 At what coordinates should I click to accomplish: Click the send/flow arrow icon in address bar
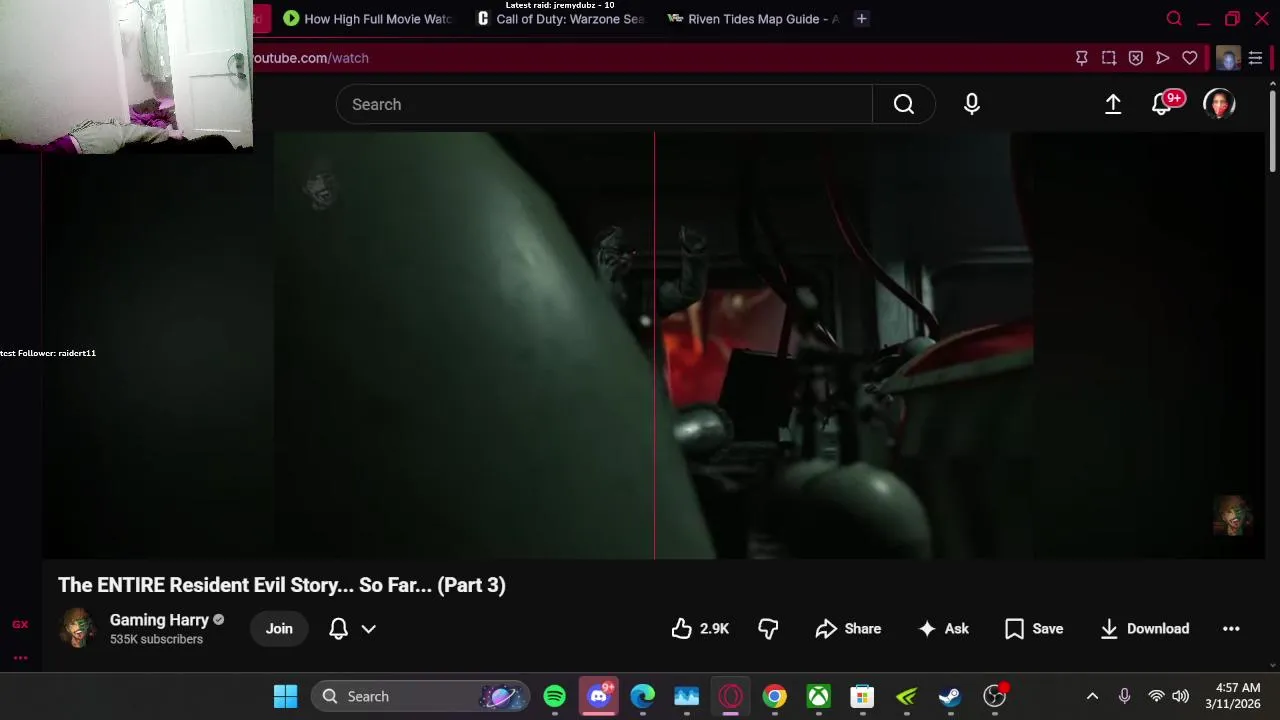pyautogui.click(x=1162, y=58)
